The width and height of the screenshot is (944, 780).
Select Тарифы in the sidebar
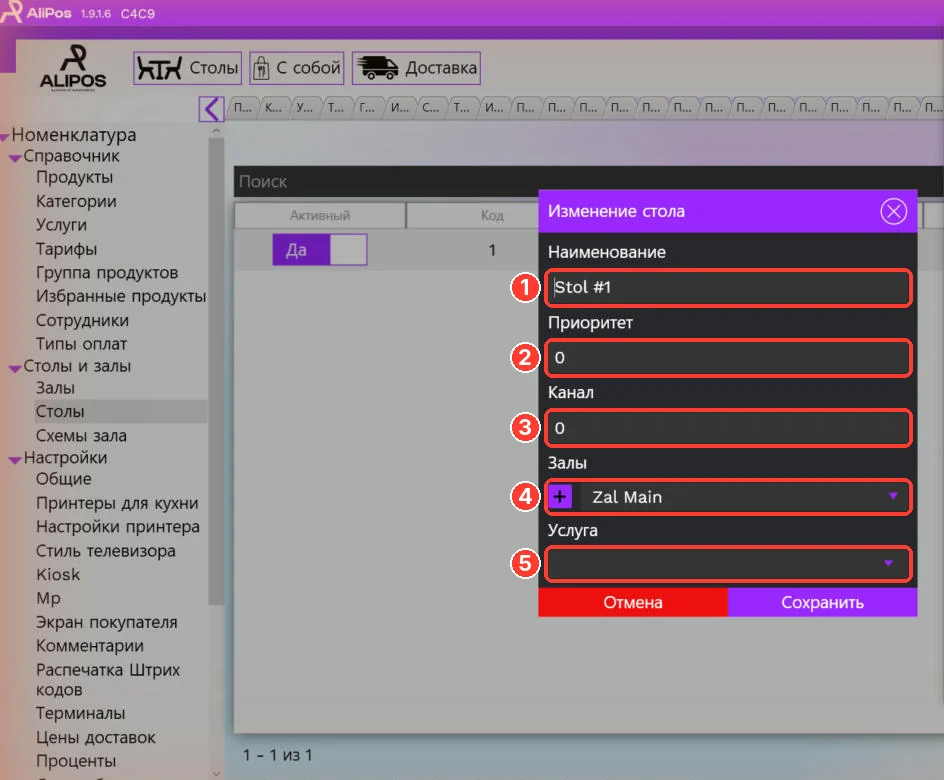coord(66,249)
